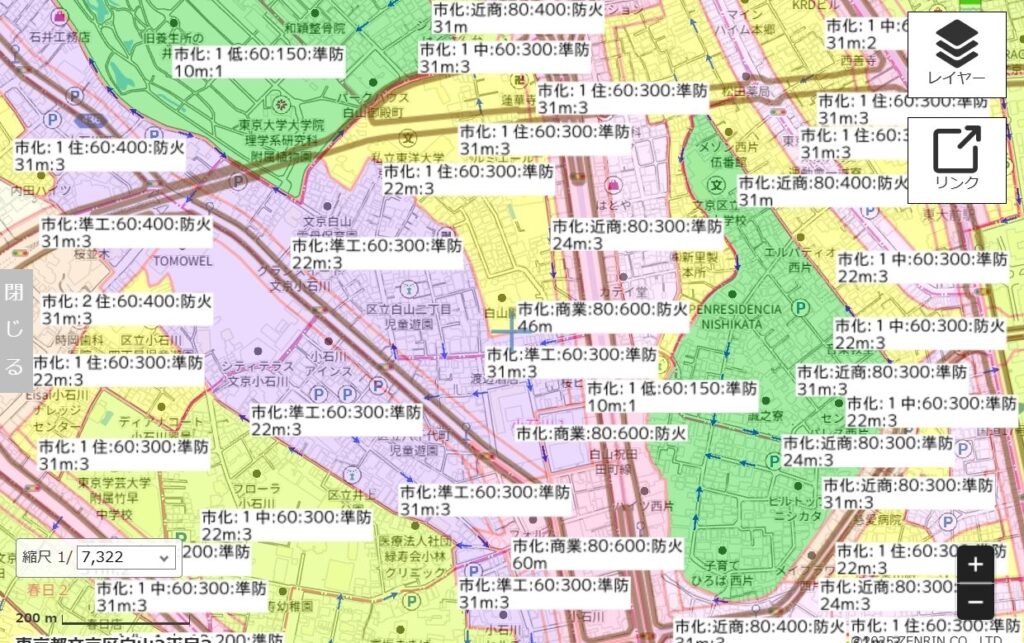Viewport: 1024px width, 643px height.
Task: Click the 市化:2住:60:400:防火 zoning label
Action: [127, 309]
